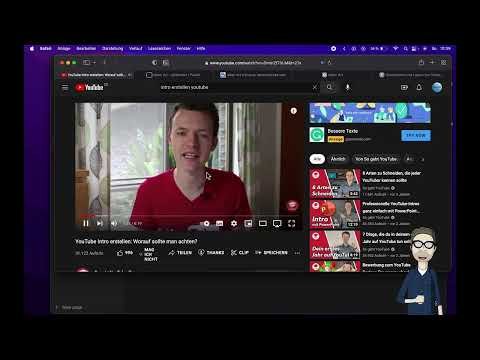Select the 'Alle' filter chip
Screen dimensions: 480x360
click(317, 159)
